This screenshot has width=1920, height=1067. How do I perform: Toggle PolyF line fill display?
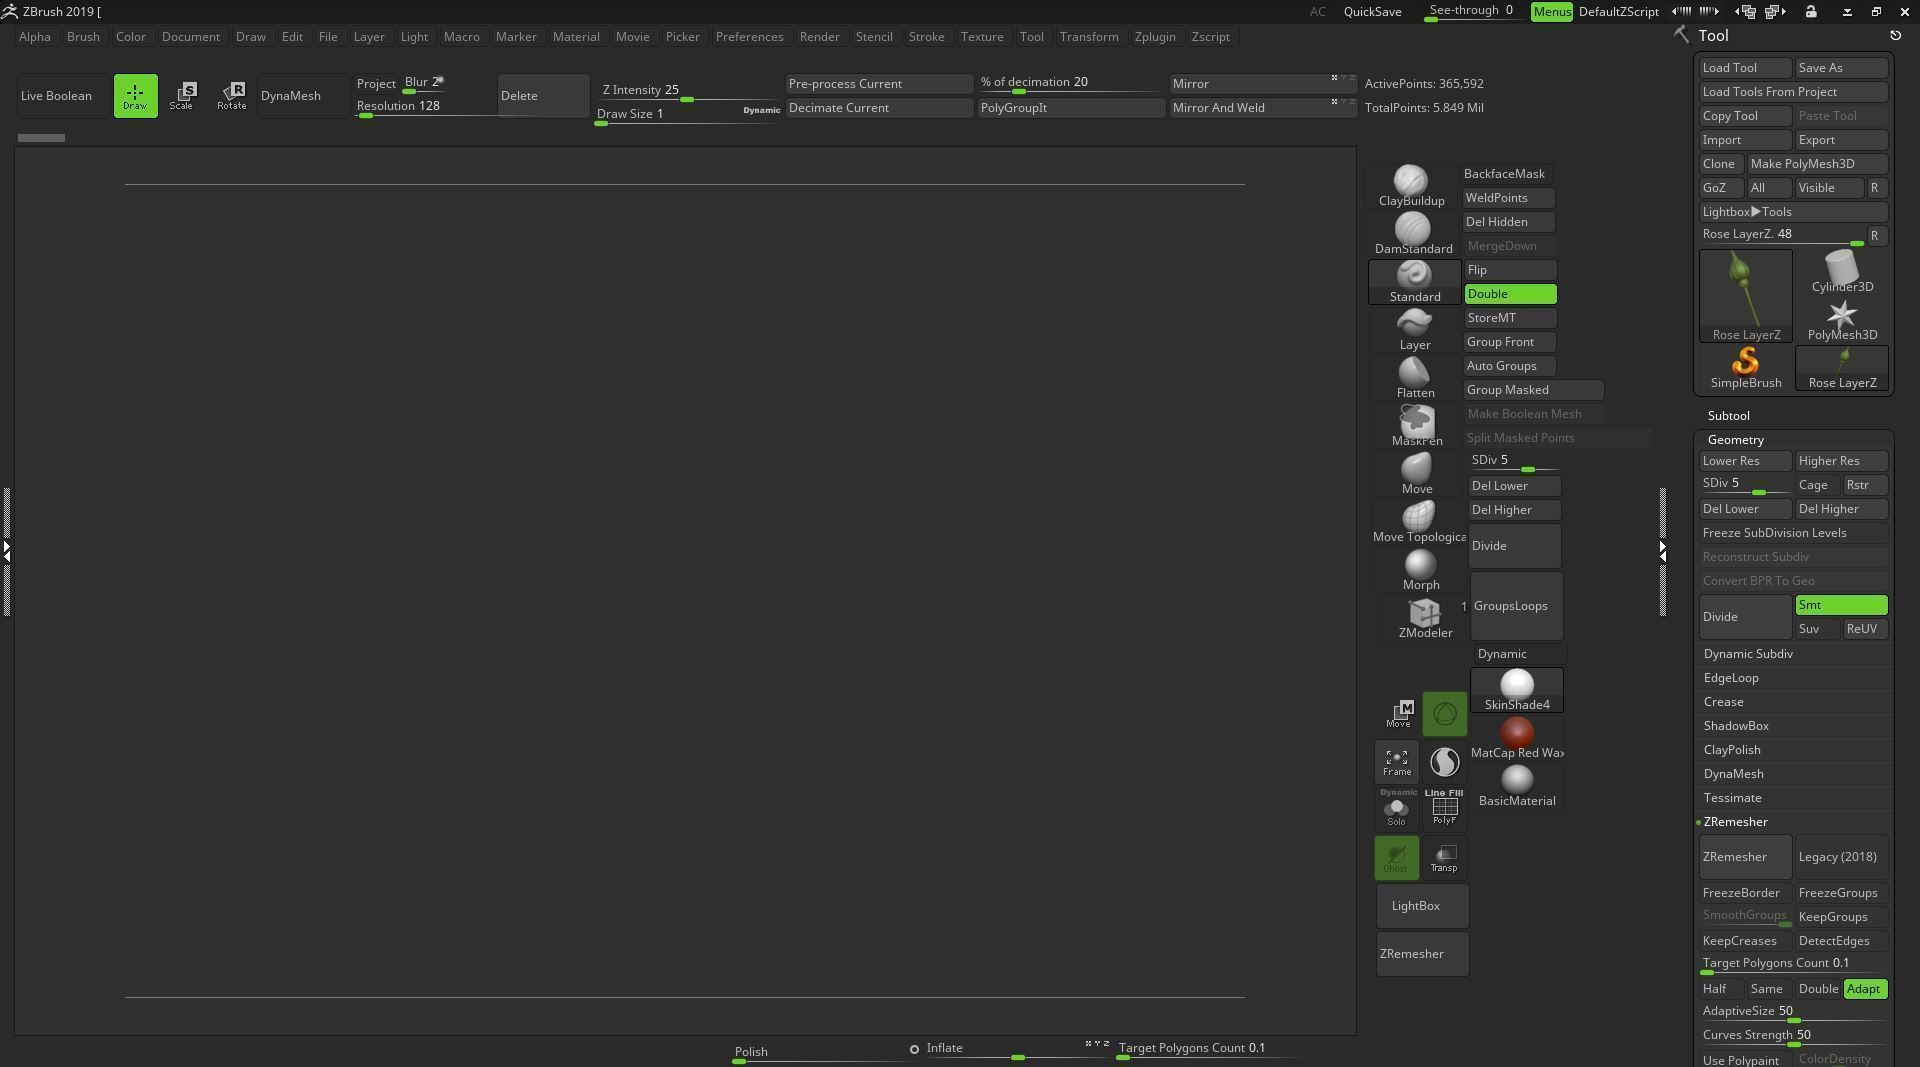1444,808
